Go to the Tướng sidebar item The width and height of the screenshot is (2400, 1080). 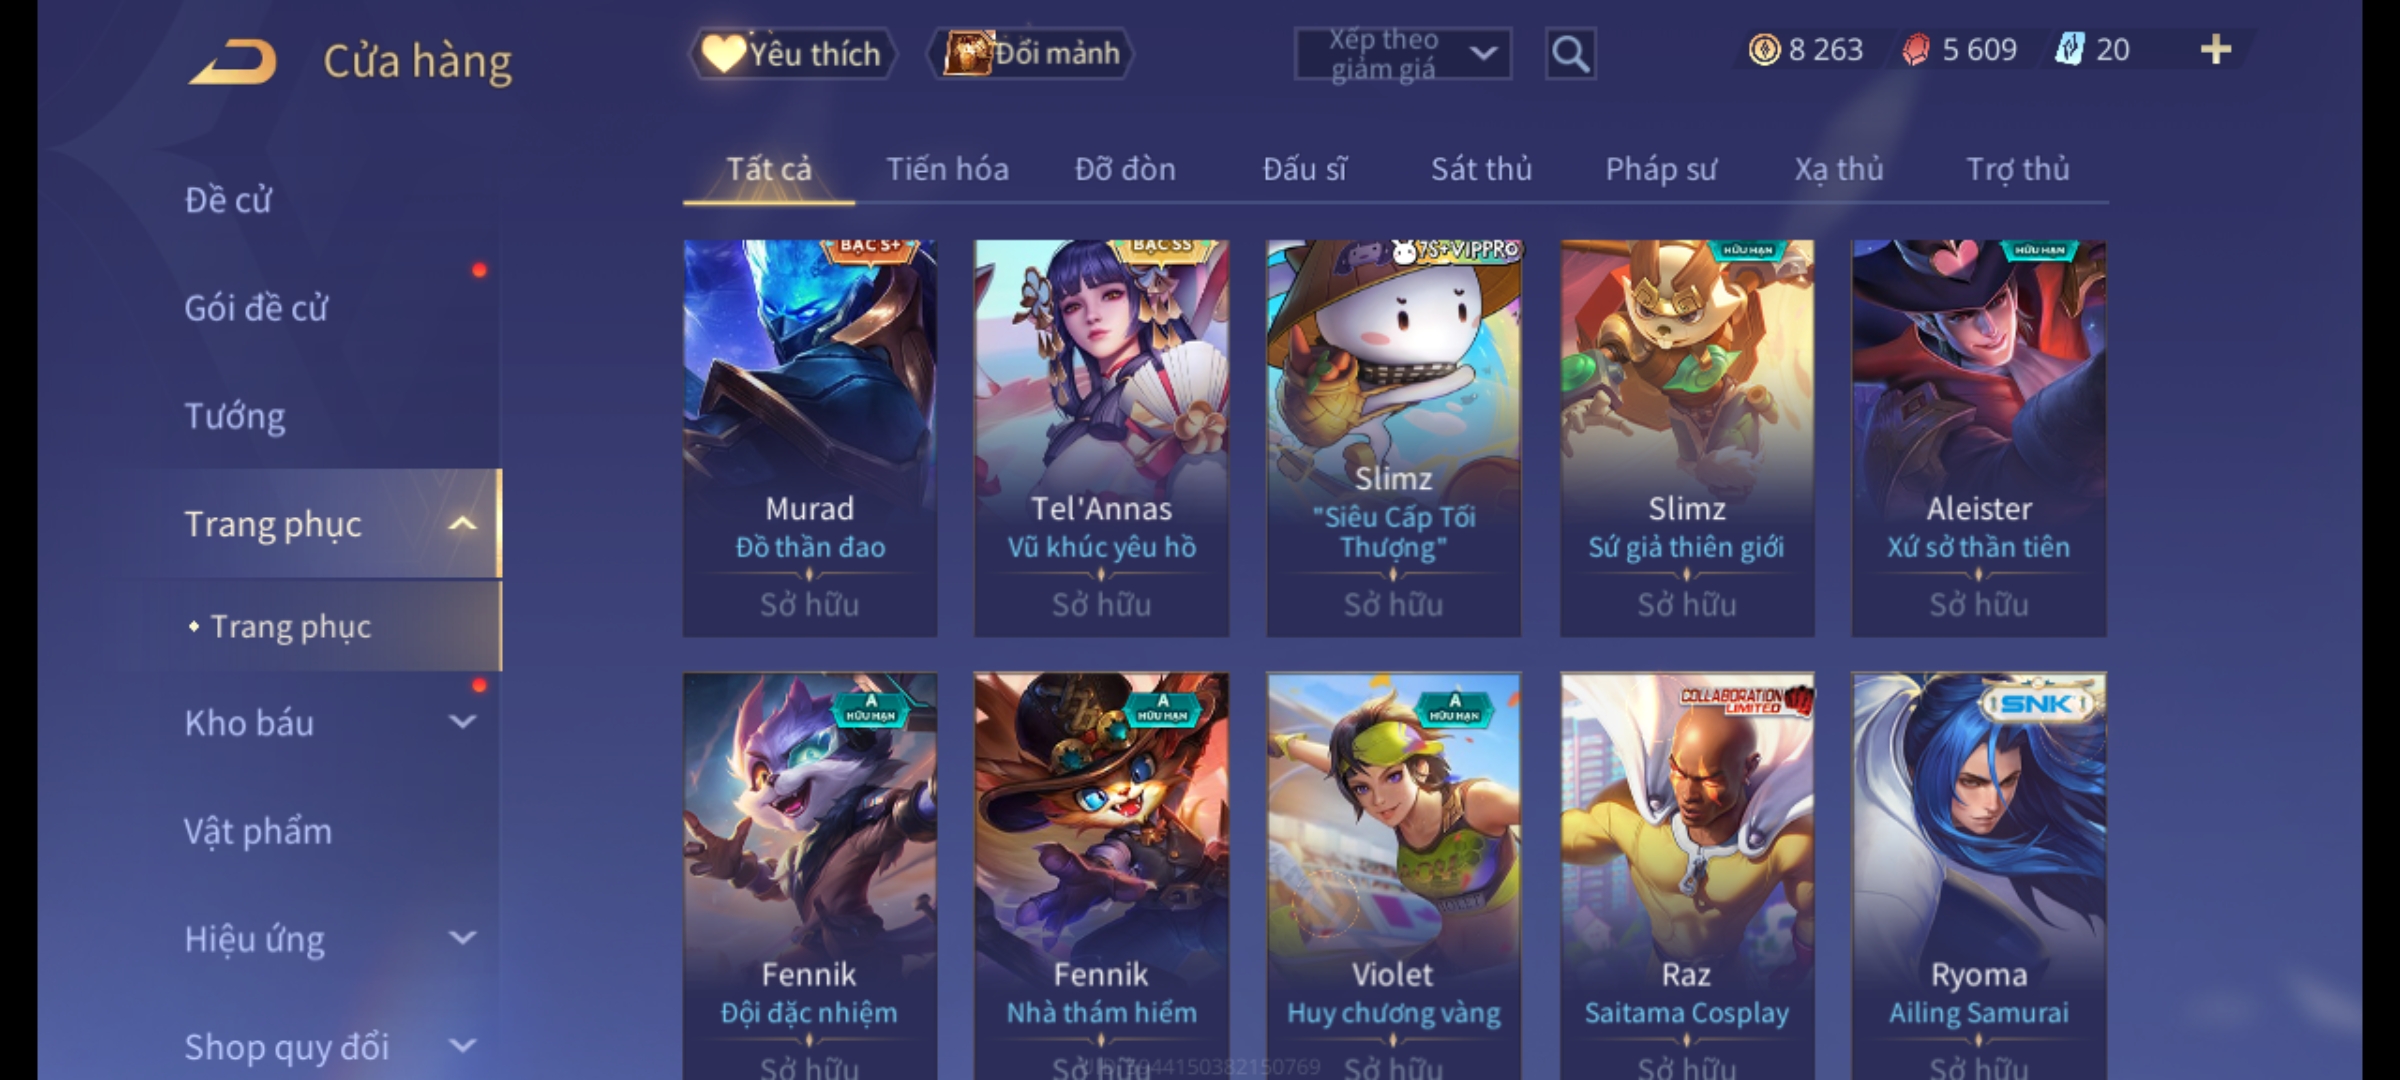tap(234, 416)
